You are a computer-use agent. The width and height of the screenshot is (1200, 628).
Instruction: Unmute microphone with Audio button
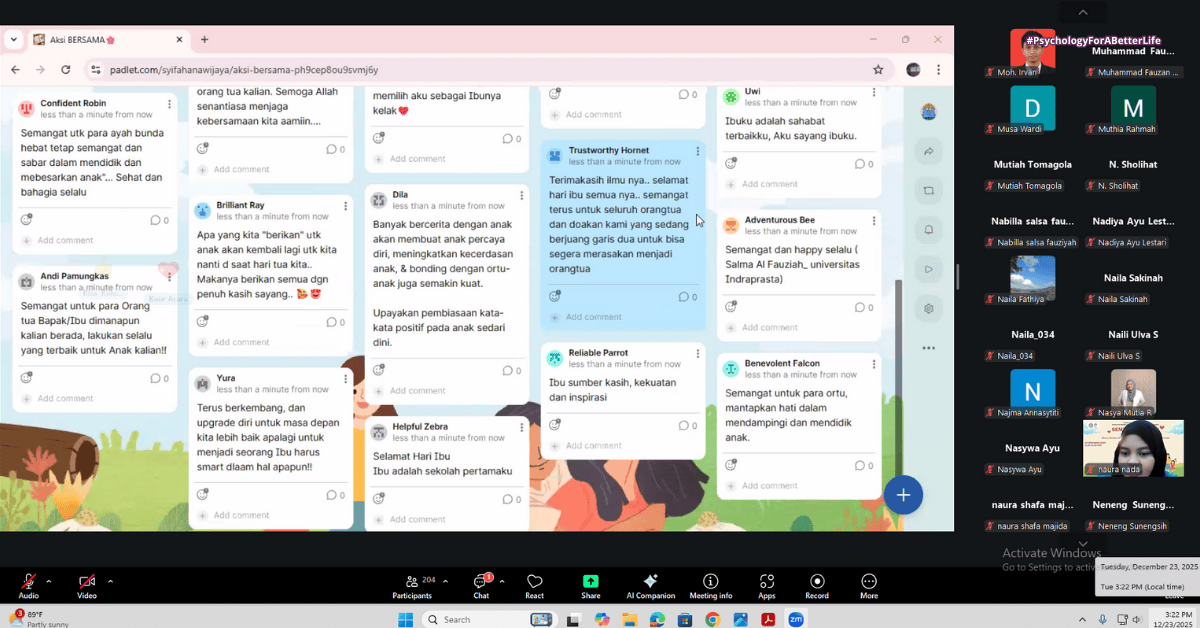point(28,586)
